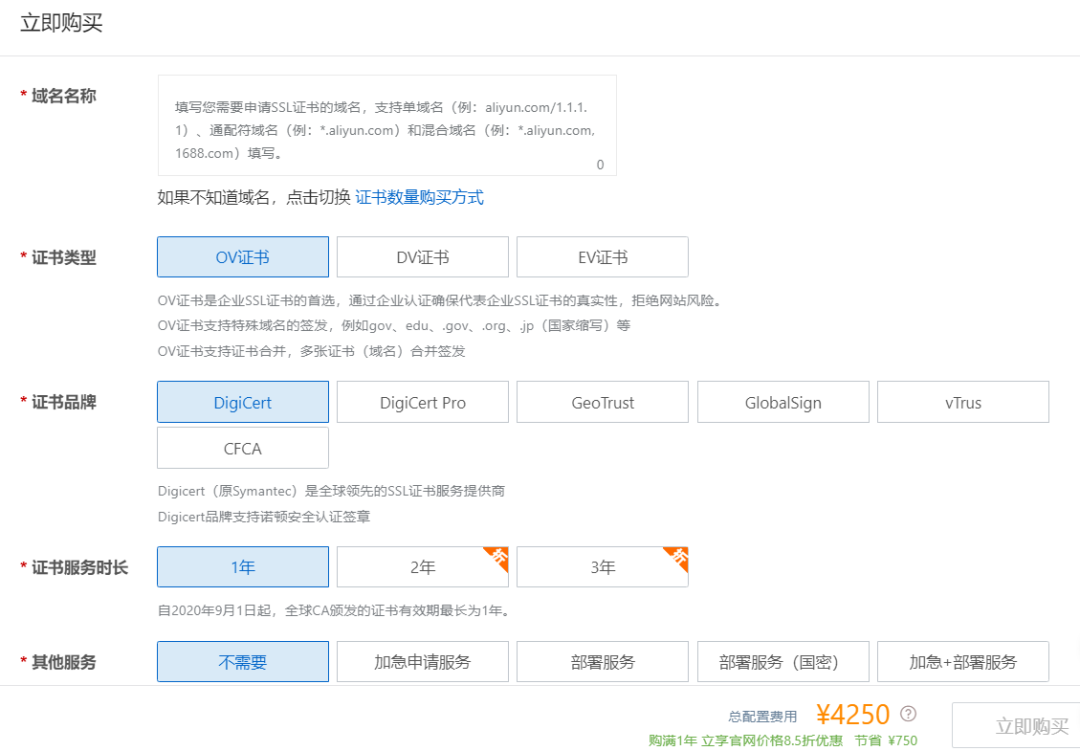Screen dimensions: 1080x751
Task: Click the help icon next to ¥4250
Action: pos(908,713)
